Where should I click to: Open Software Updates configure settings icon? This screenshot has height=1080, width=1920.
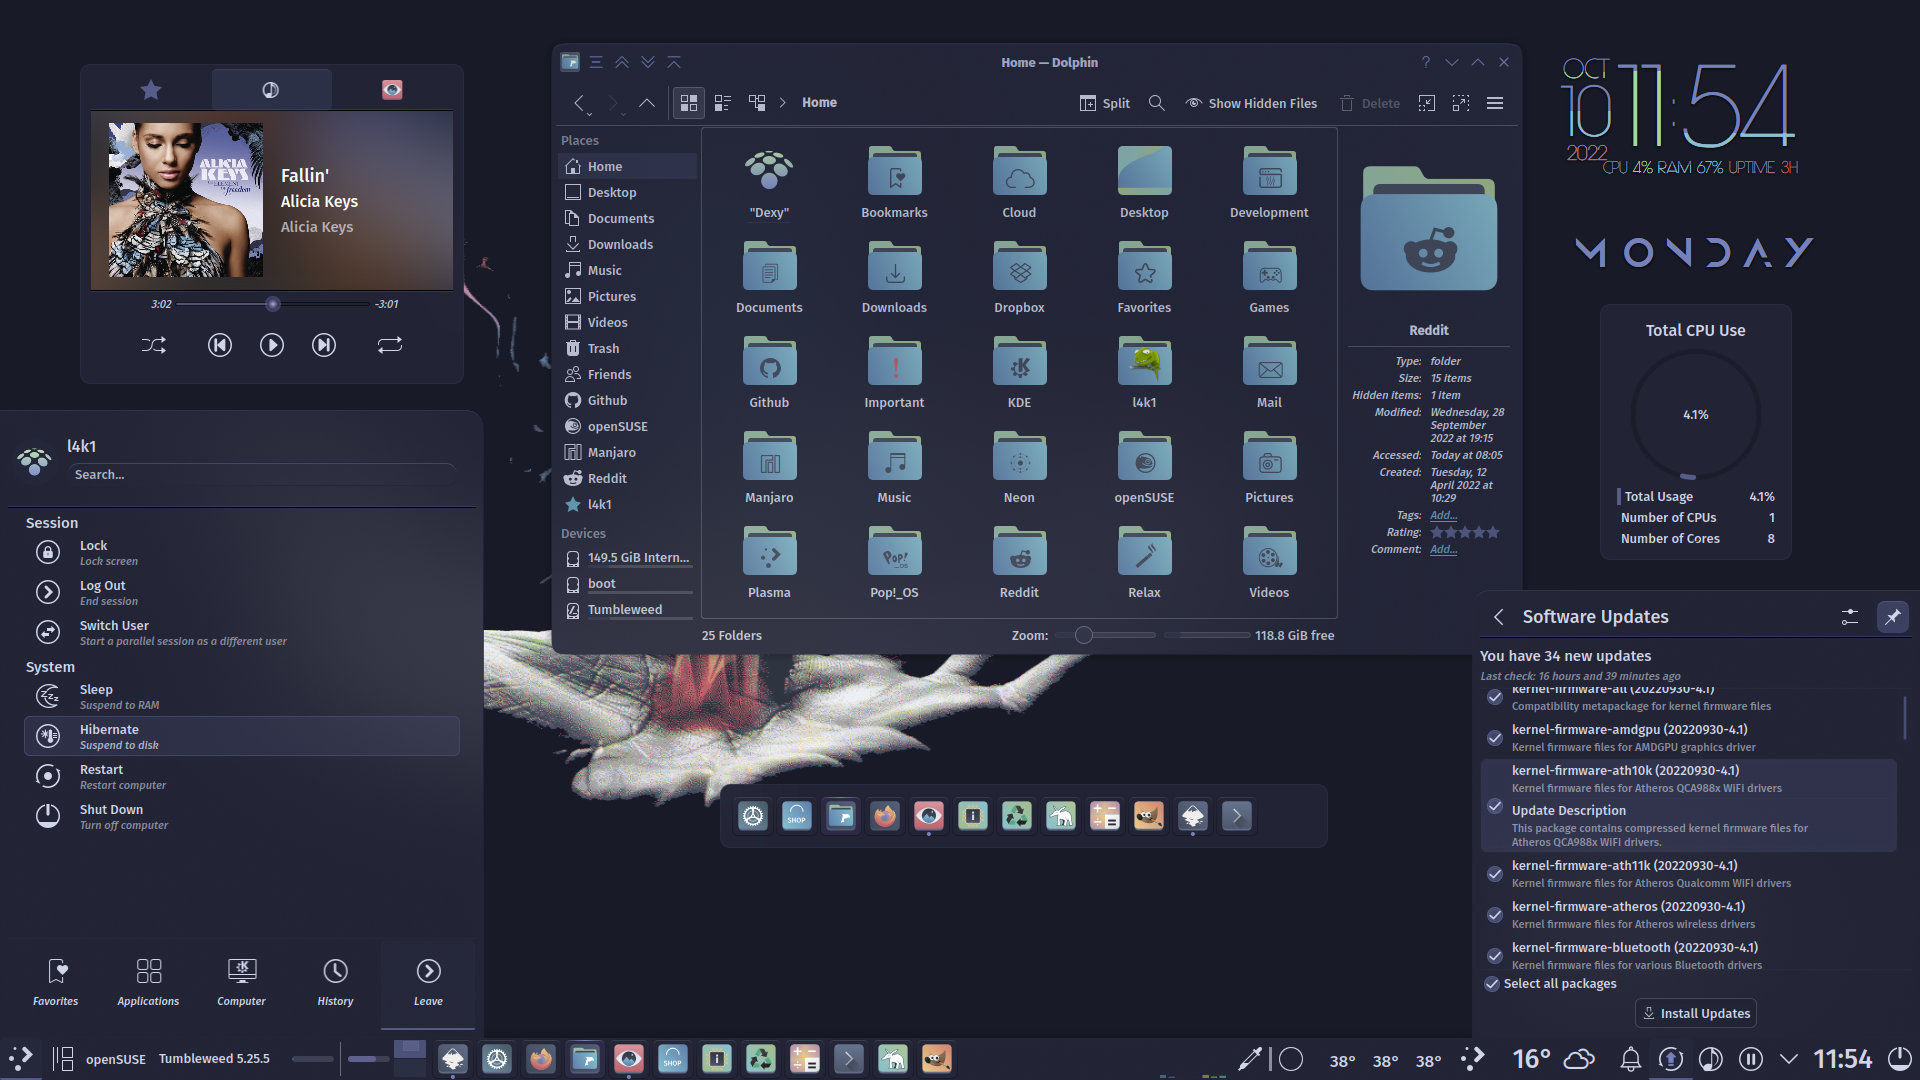click(1850, 617)
